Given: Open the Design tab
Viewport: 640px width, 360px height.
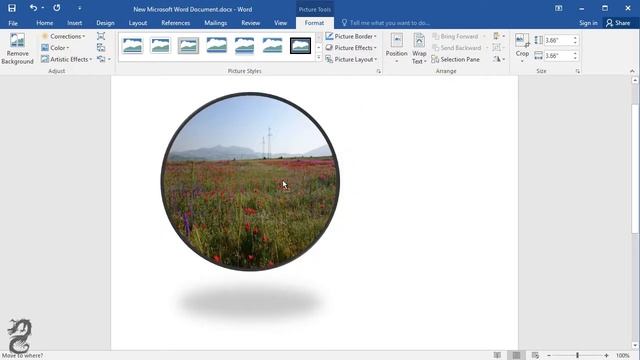Looking at the screenshot, I should tap(105, 23).
